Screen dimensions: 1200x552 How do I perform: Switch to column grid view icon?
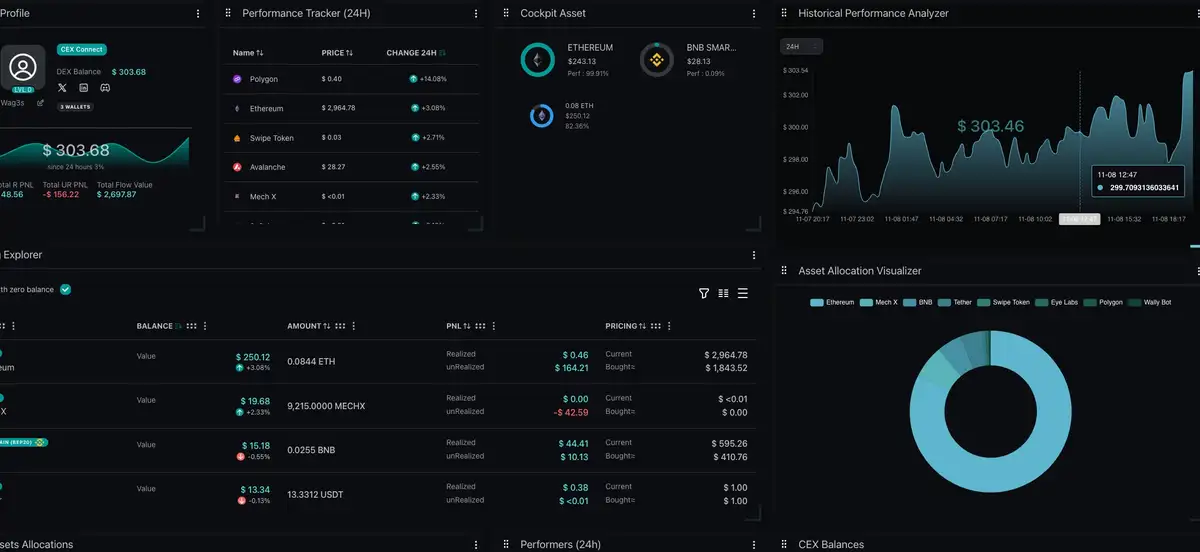pyautogui.click(x=723, y=293)
